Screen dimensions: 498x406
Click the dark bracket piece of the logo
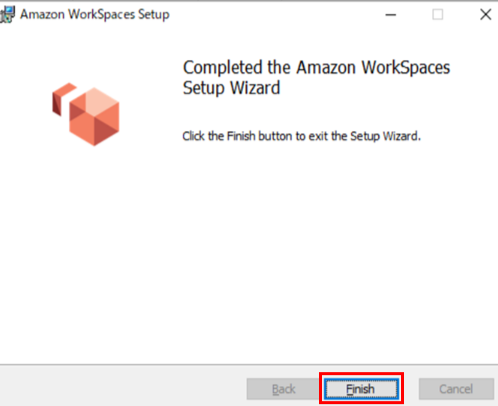(x=63, y=99)
